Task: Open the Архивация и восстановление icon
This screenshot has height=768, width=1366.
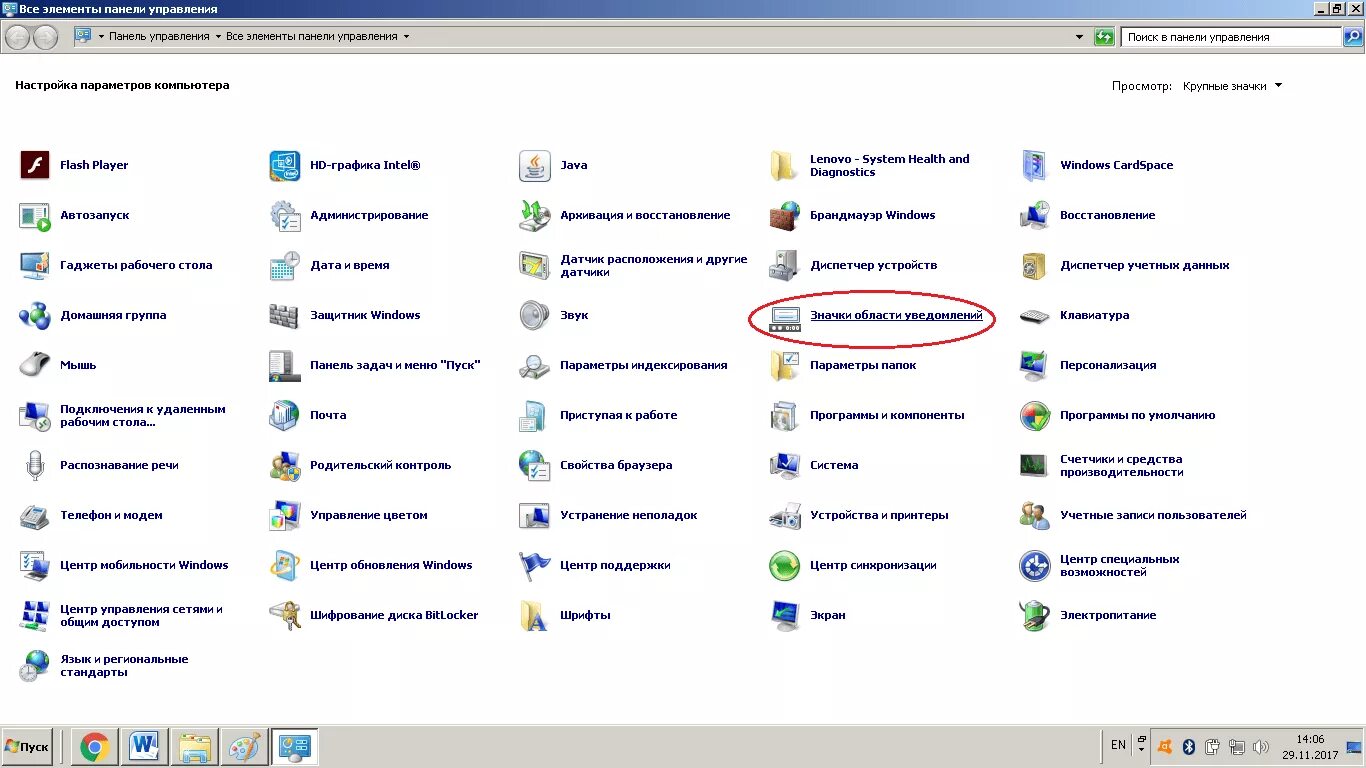Action: point(535,215)
